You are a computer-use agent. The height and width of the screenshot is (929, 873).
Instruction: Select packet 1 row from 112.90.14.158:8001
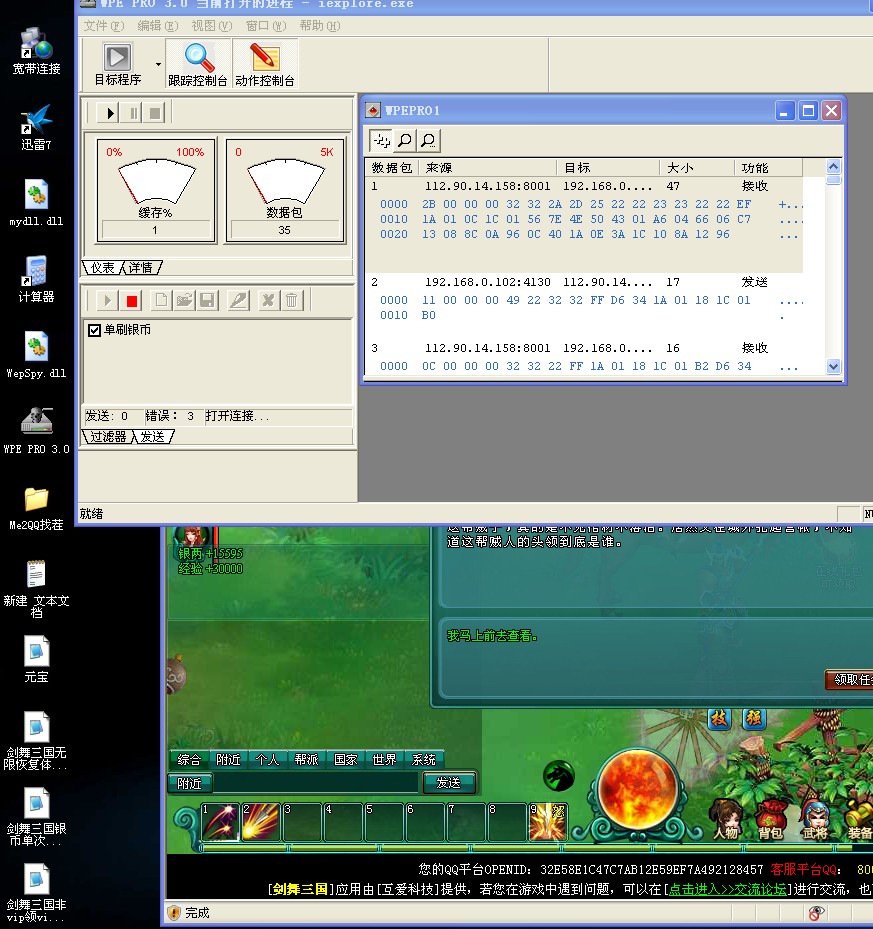click(584, 186)
